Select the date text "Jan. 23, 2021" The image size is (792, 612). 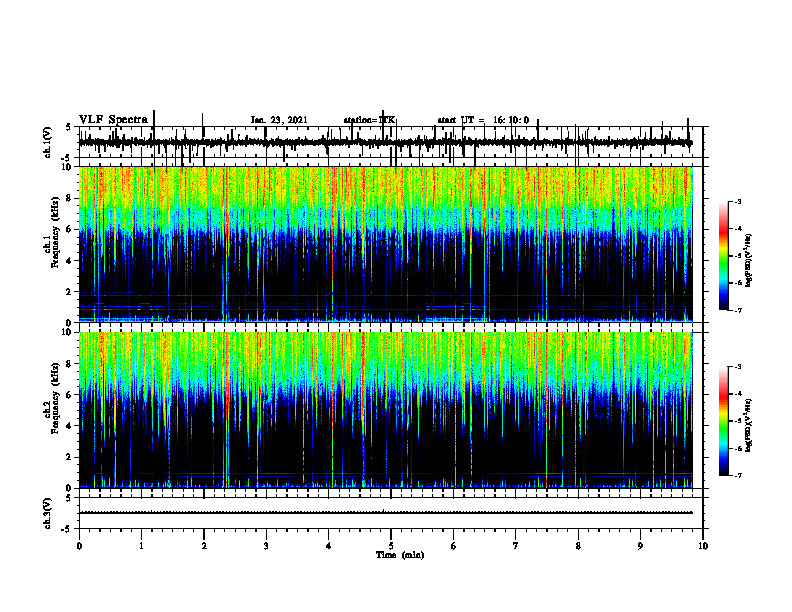click(279, 120)
